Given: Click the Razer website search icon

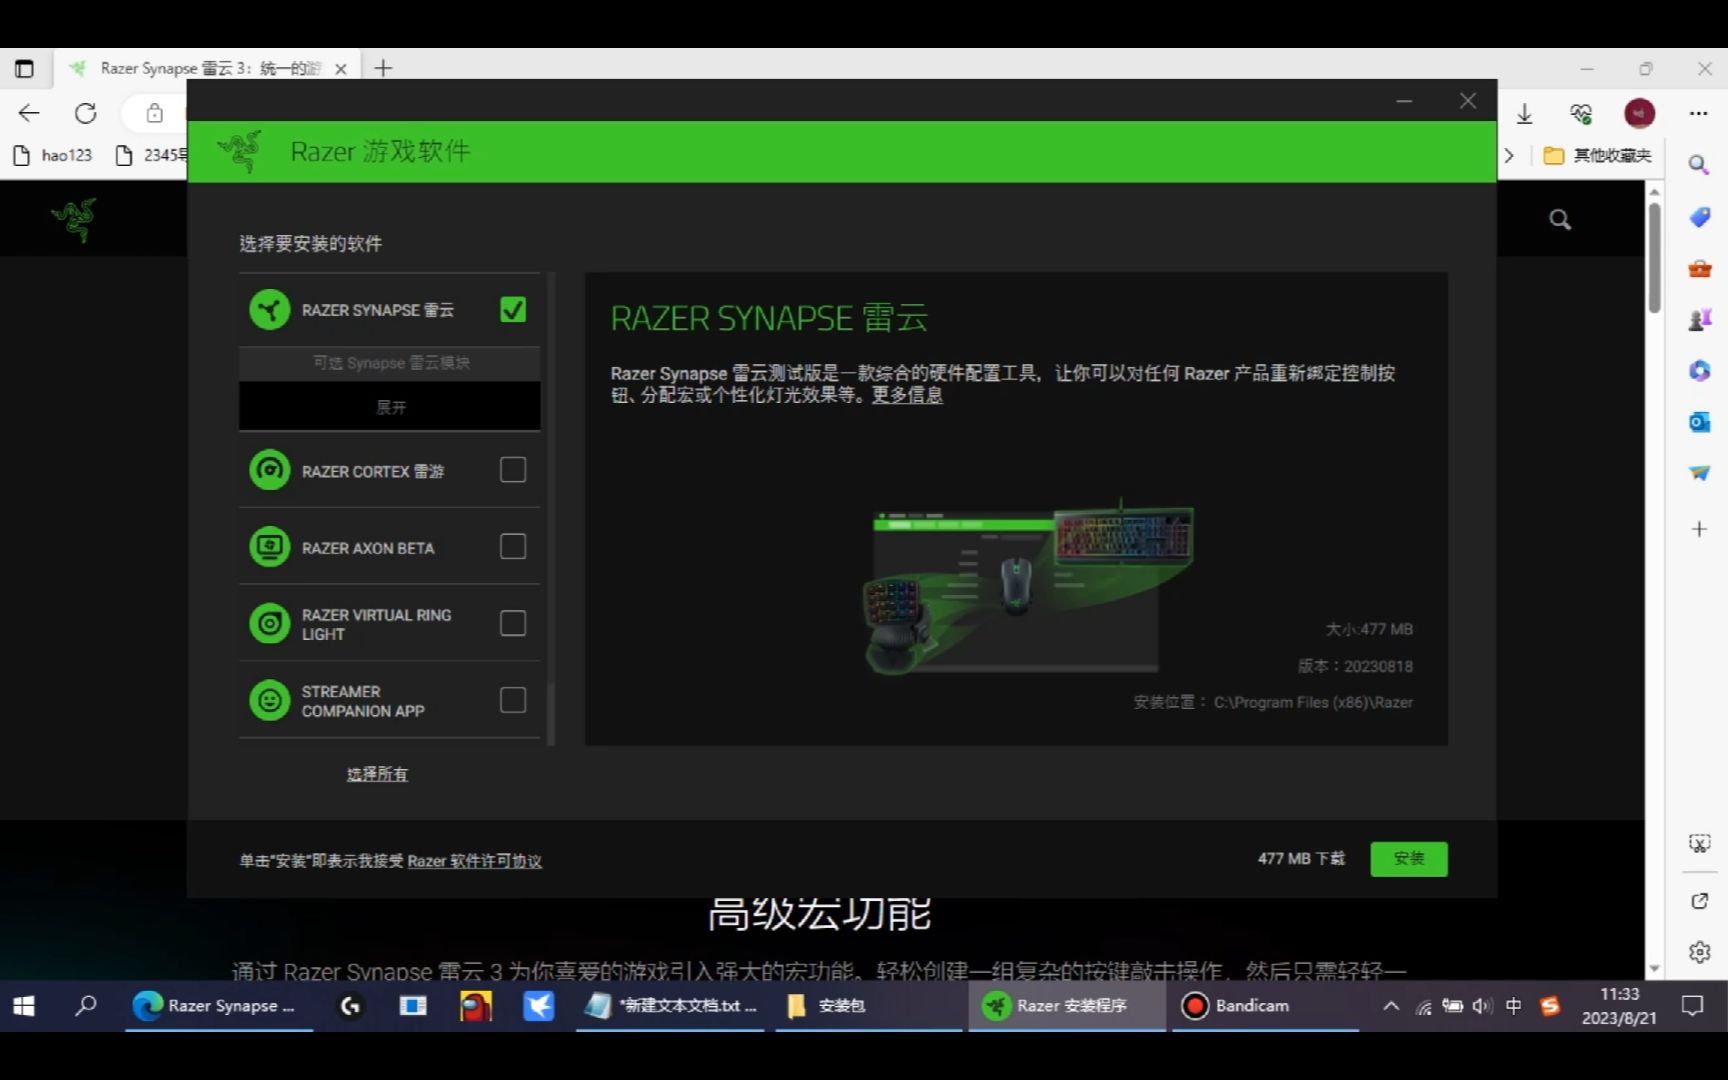Looking at the screenshot, I should click(1560, 219).
